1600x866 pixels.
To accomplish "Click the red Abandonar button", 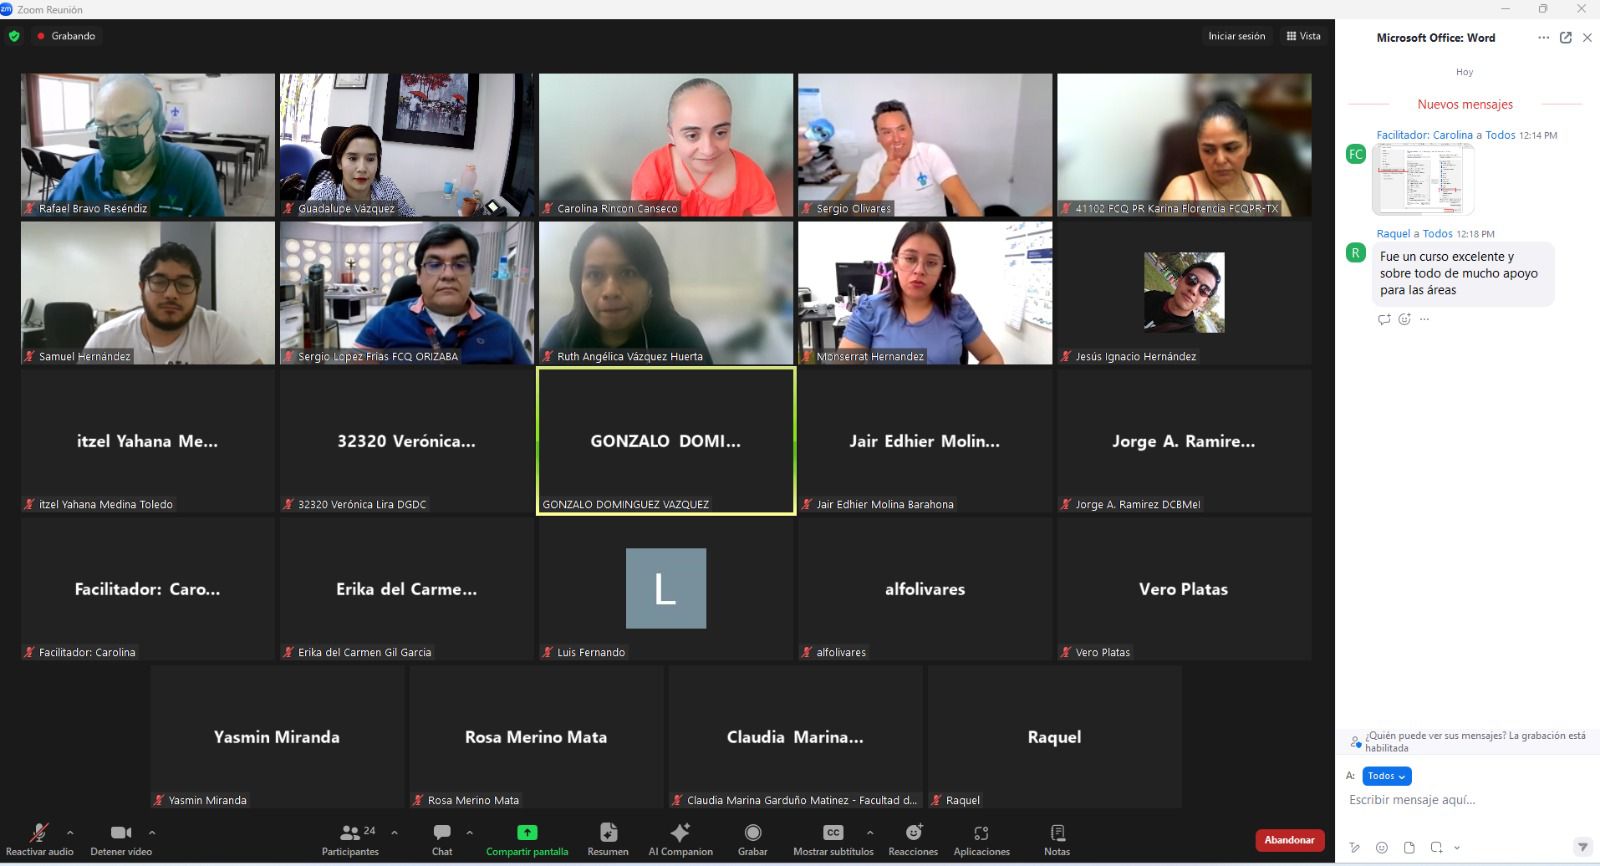I will [x=1289, y=840].
